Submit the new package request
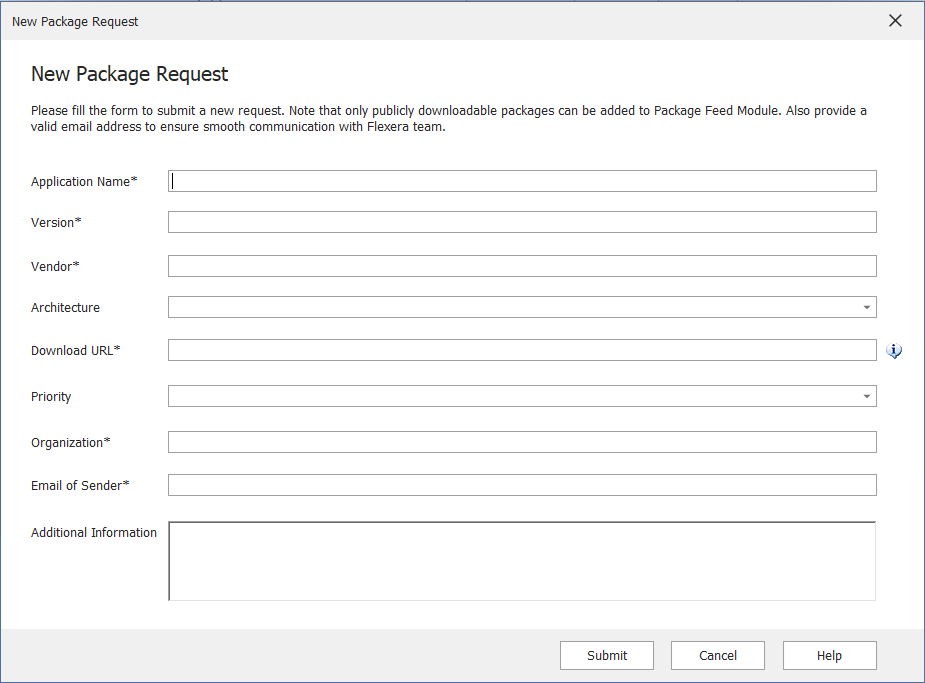925x683 pixels. [x=606, y=655]
